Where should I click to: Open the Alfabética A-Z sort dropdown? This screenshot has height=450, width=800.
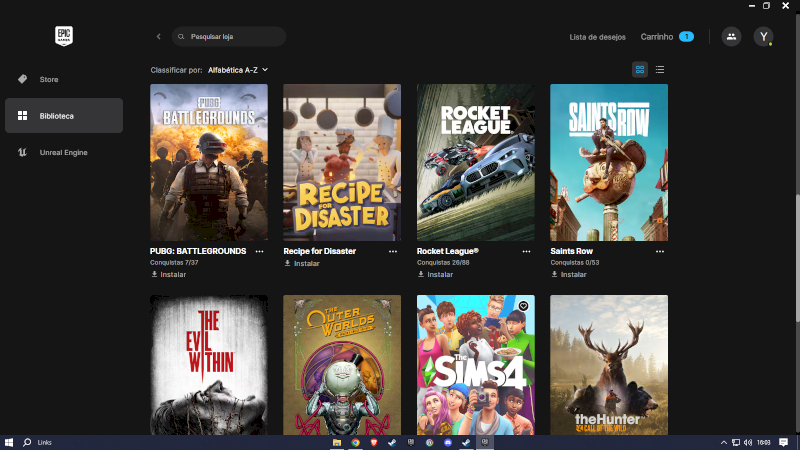238,70
